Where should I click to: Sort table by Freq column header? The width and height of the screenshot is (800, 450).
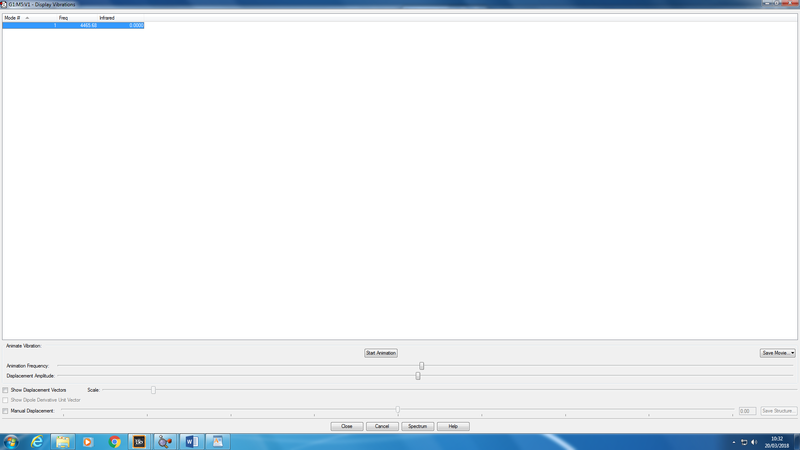coord(77,18)
